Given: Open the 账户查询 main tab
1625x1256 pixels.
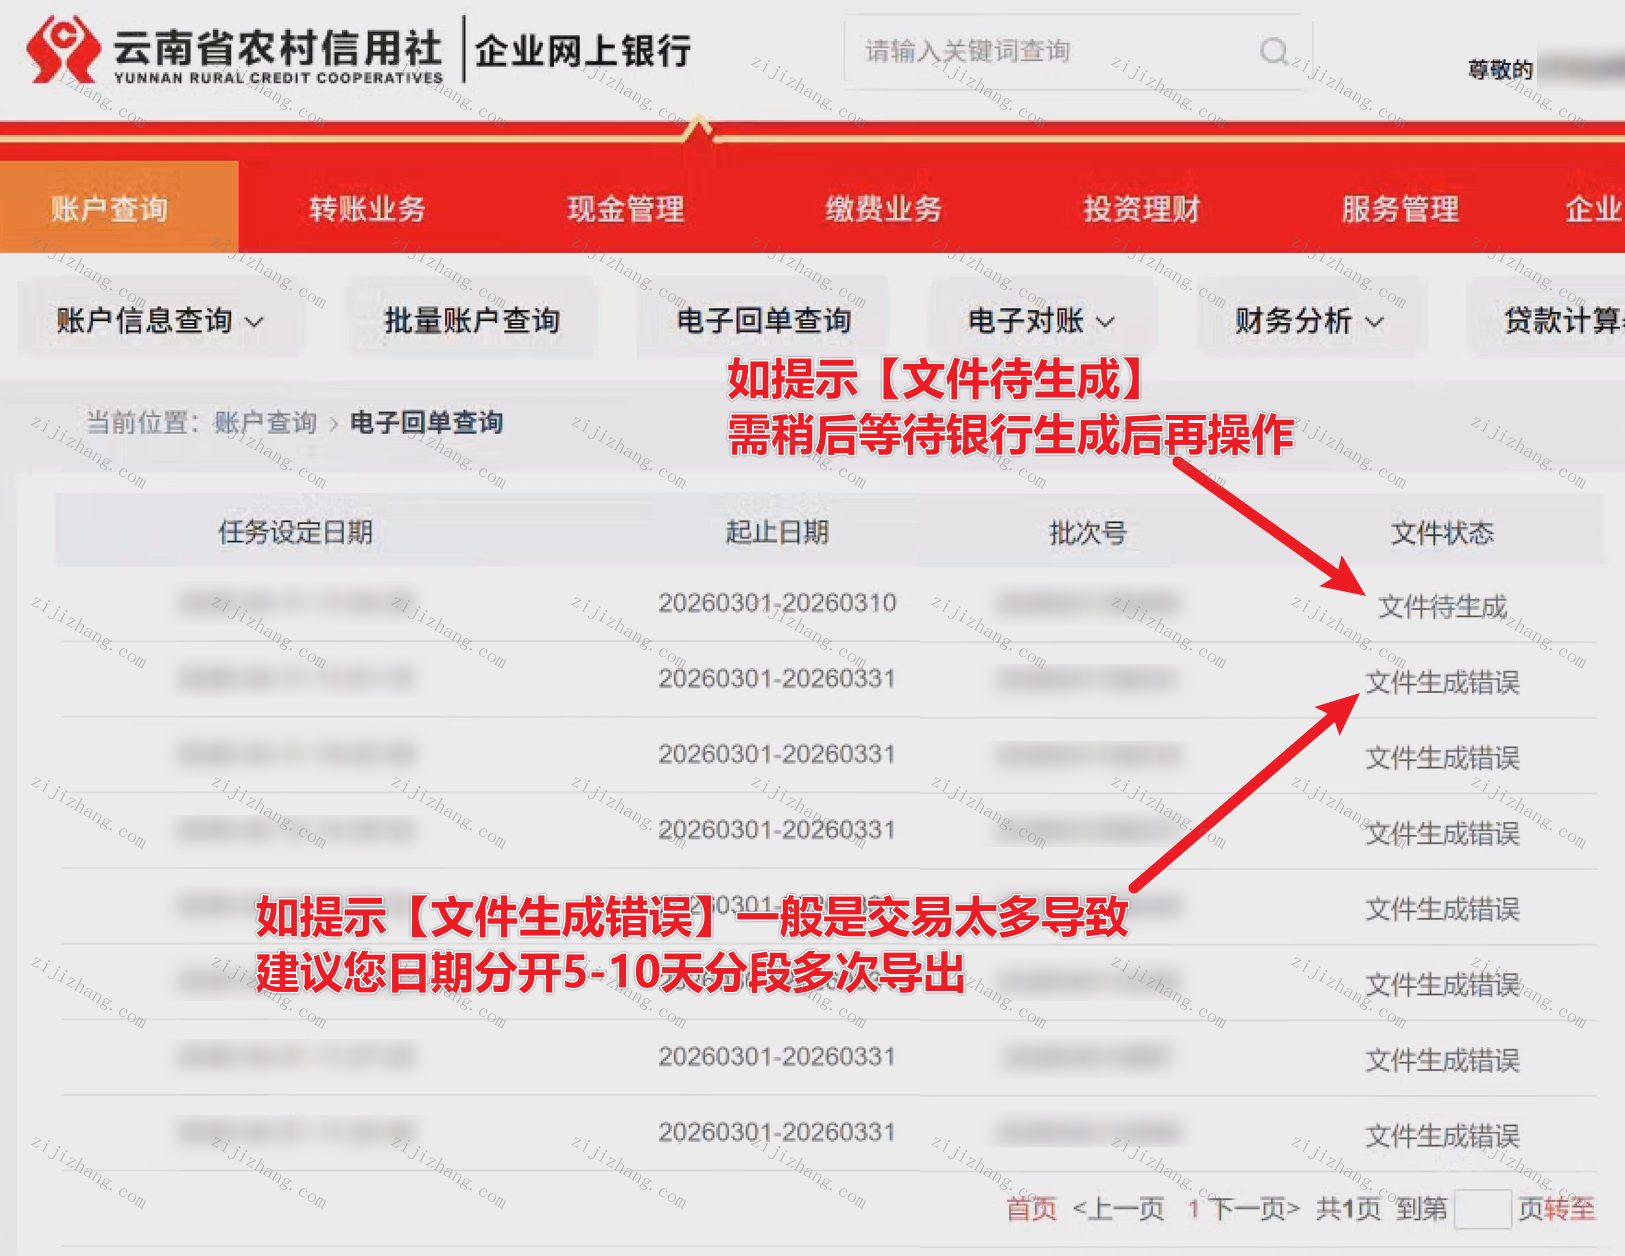Looking at the screenshot, I should click(x=110, y=208).
